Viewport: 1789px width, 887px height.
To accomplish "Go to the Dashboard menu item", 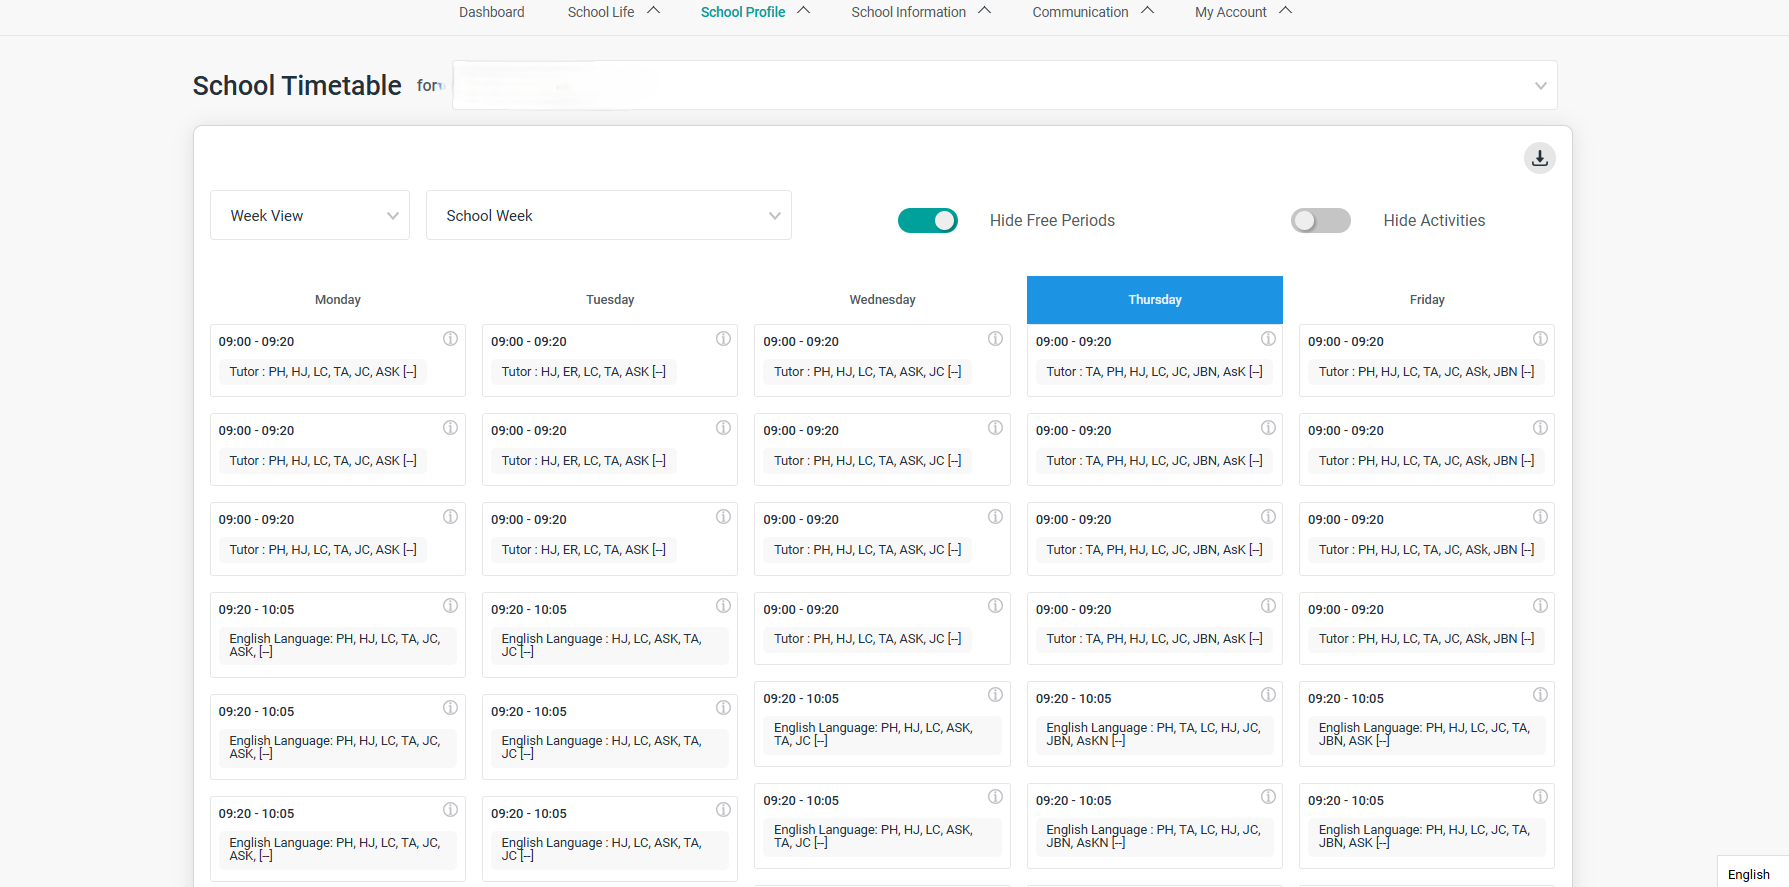I will coord(491,12).
